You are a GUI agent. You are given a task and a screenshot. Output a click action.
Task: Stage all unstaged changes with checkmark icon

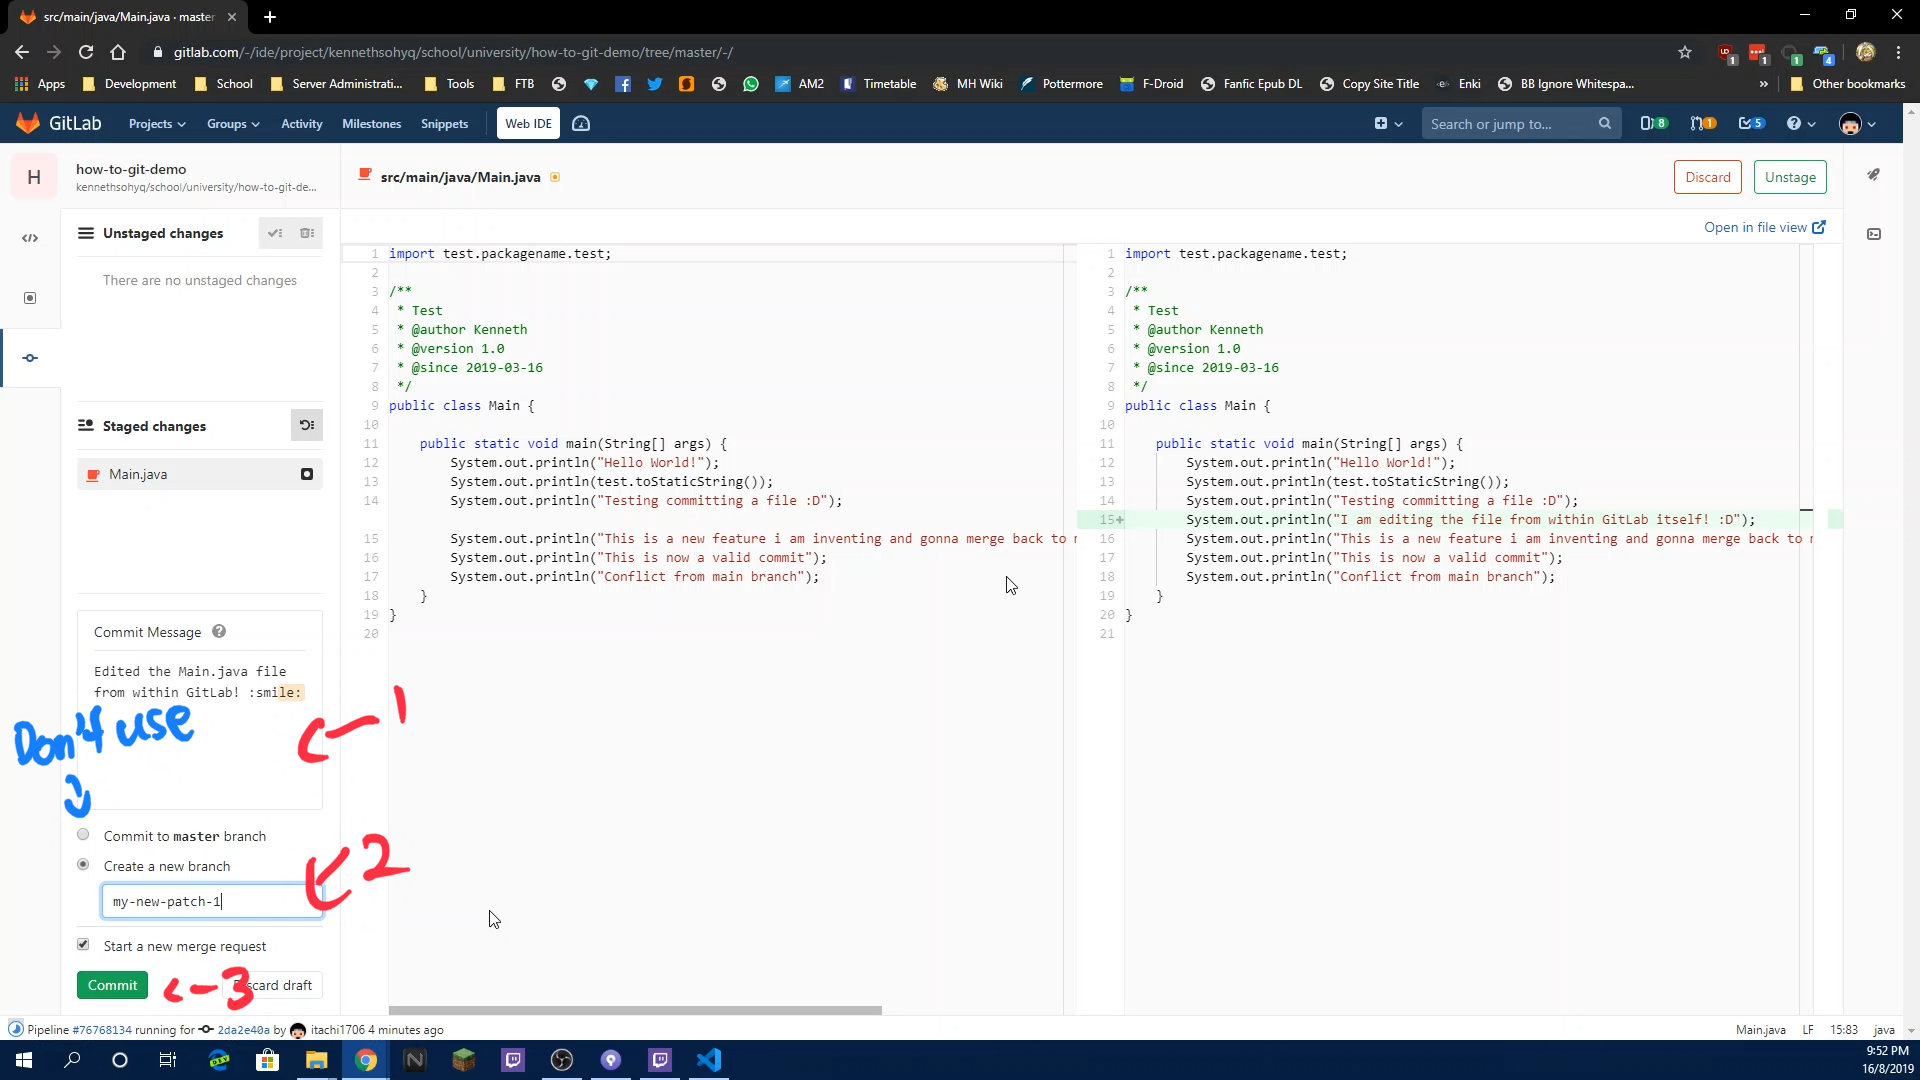[x=275, y=233]
